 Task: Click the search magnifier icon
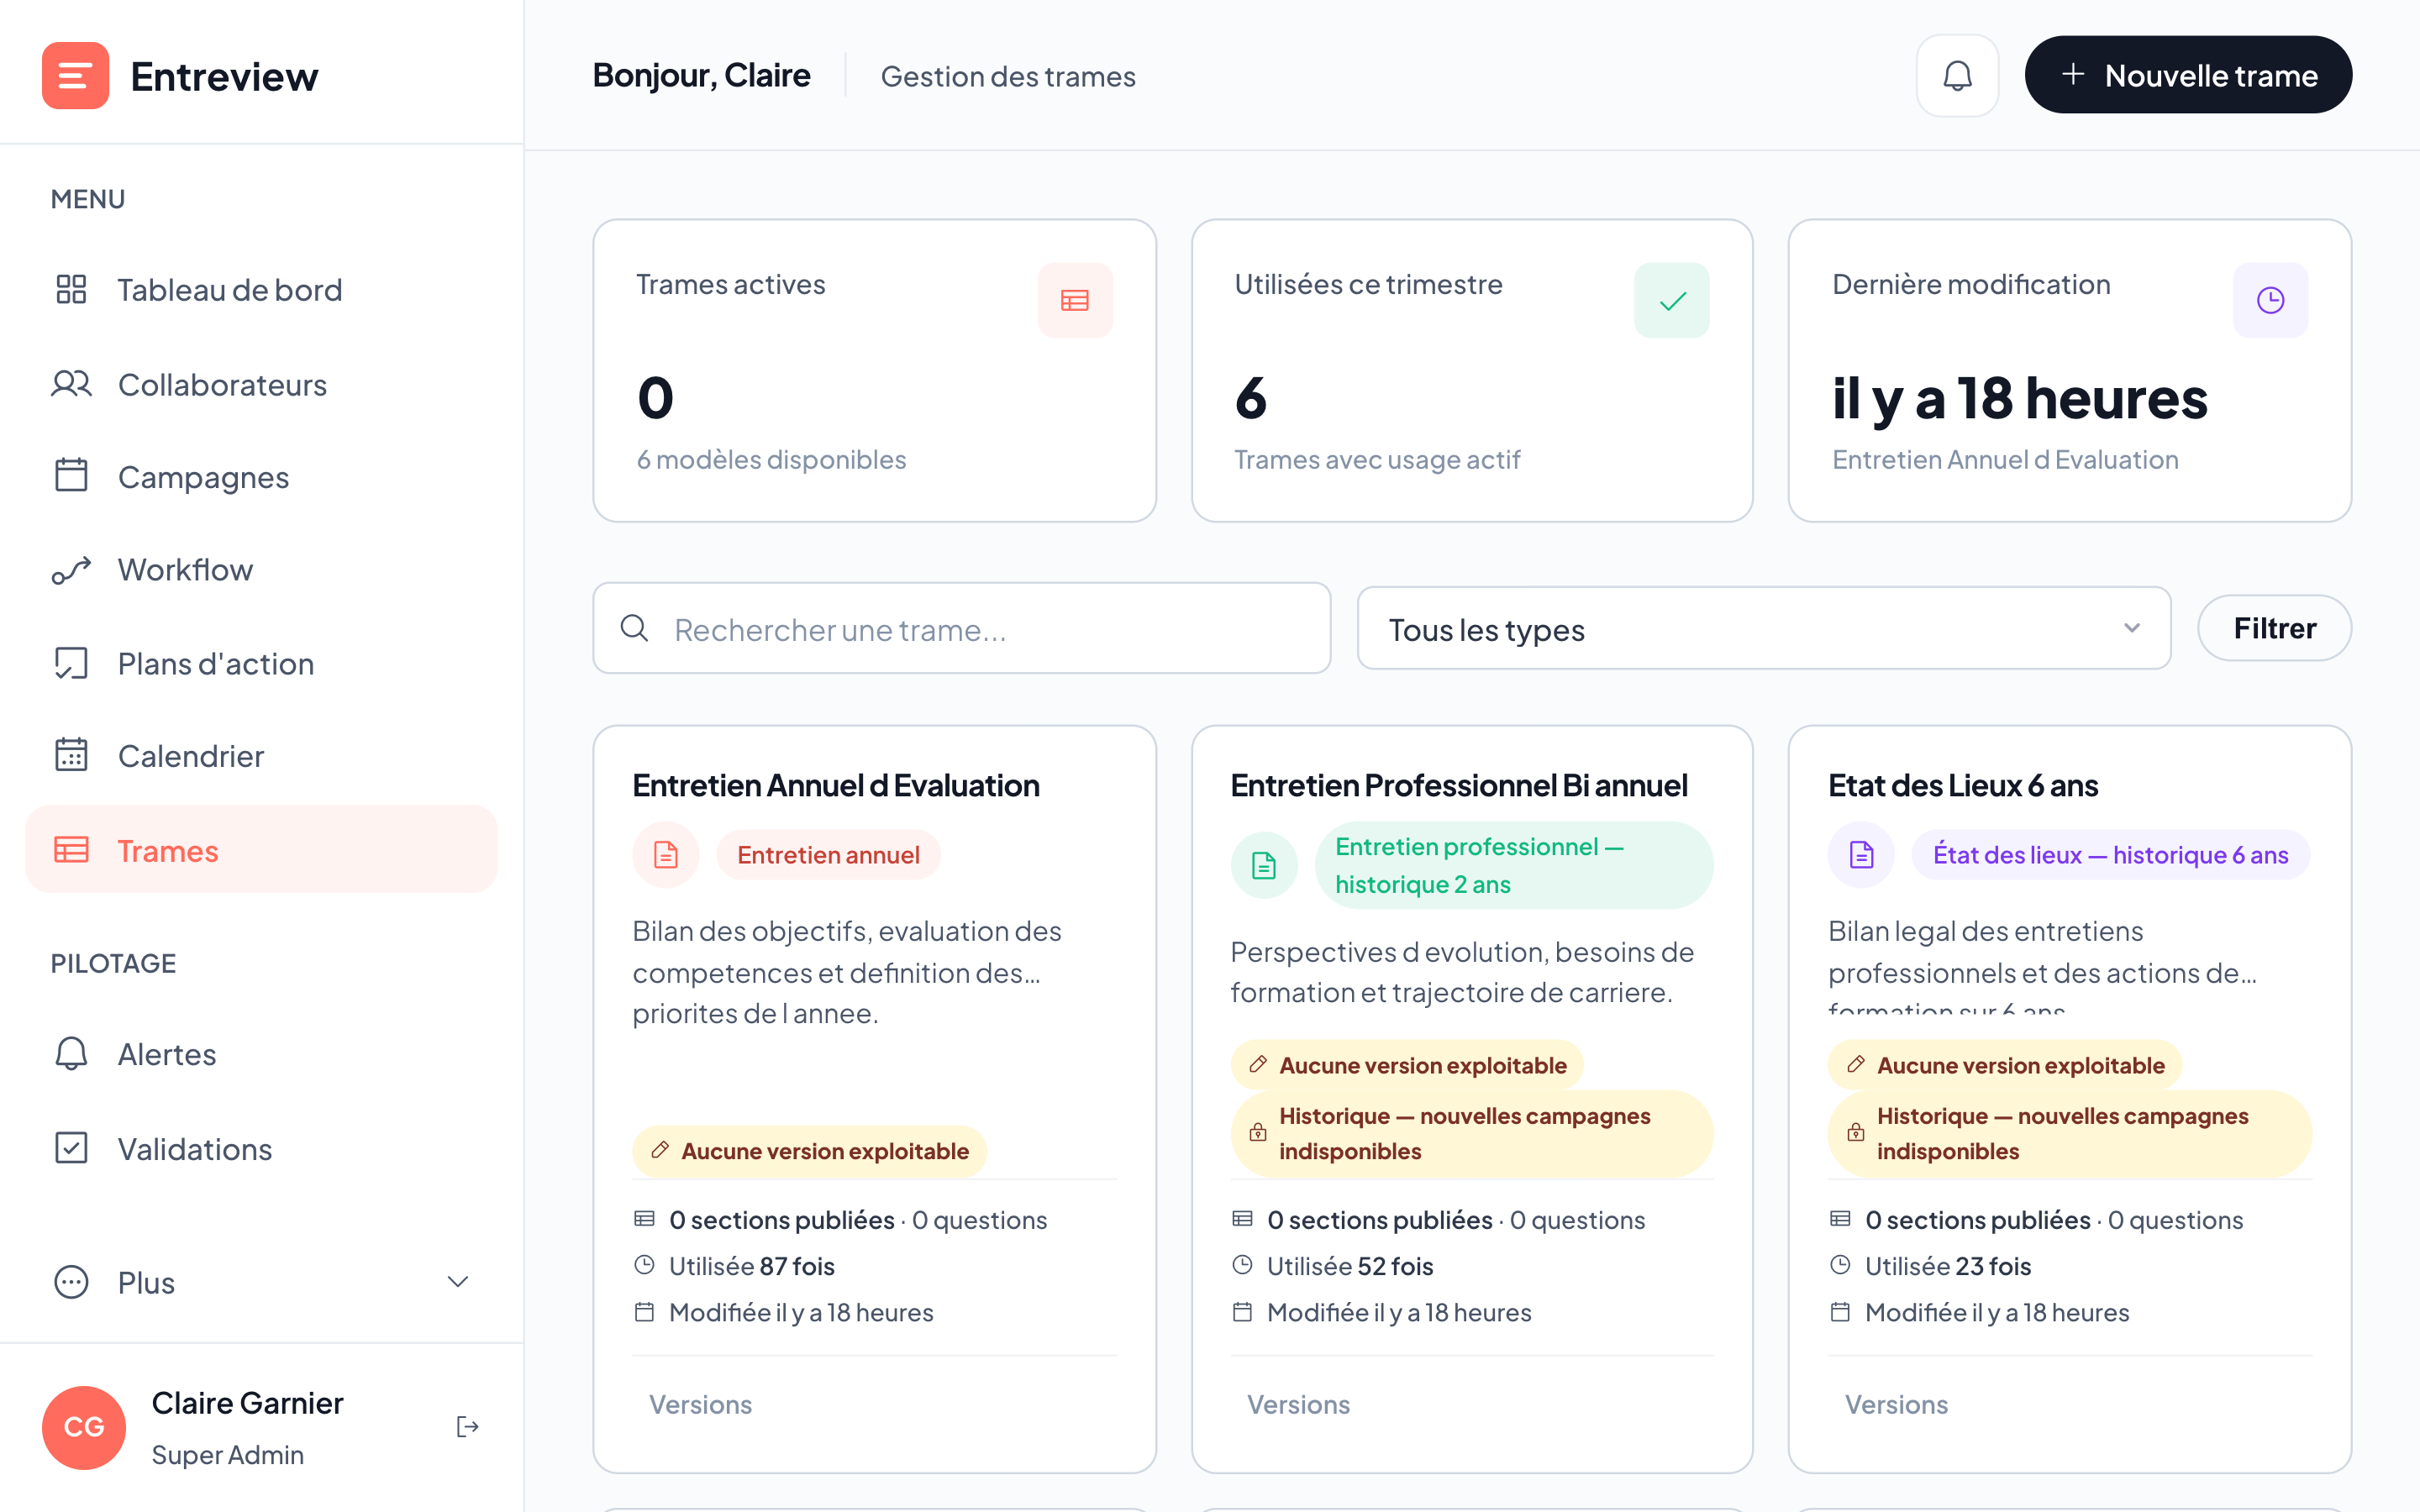(634, 628)
